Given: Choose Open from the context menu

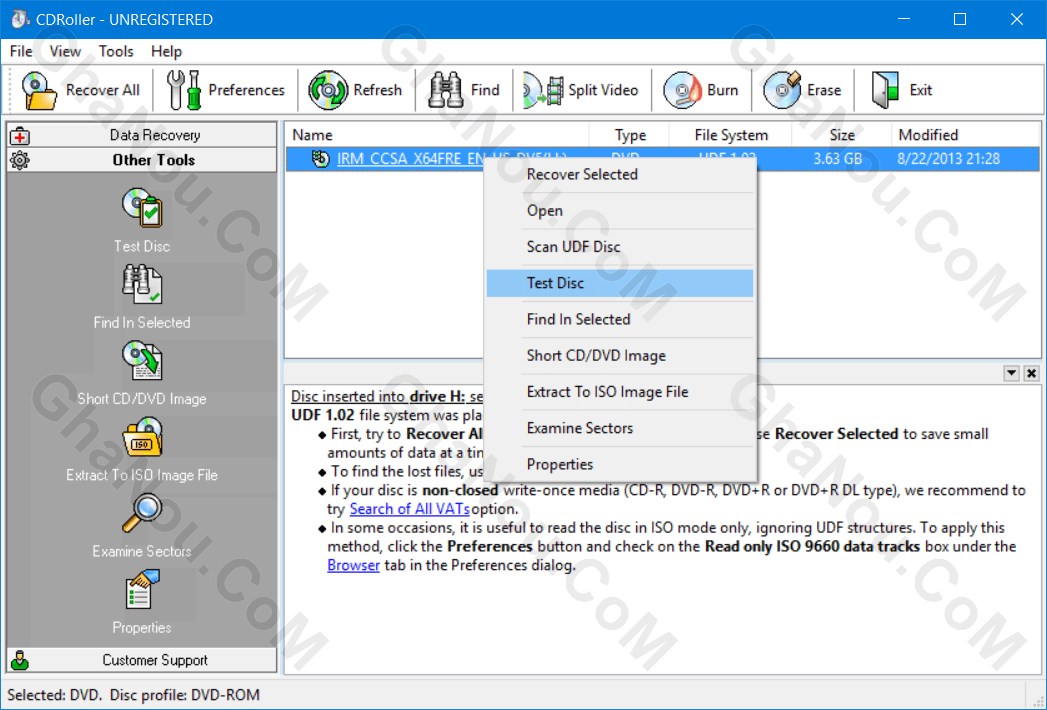Looking at the screenshot, I should point(620,210).
